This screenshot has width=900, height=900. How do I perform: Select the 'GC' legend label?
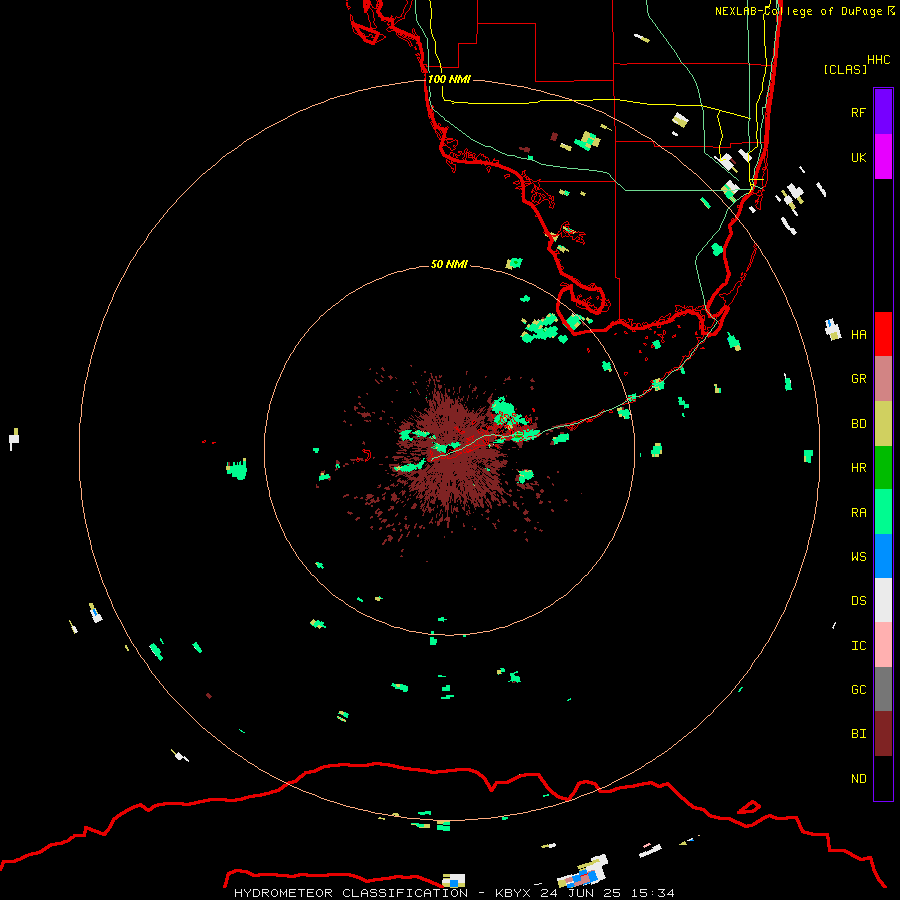pyautogui.click(x=858, y=690)
